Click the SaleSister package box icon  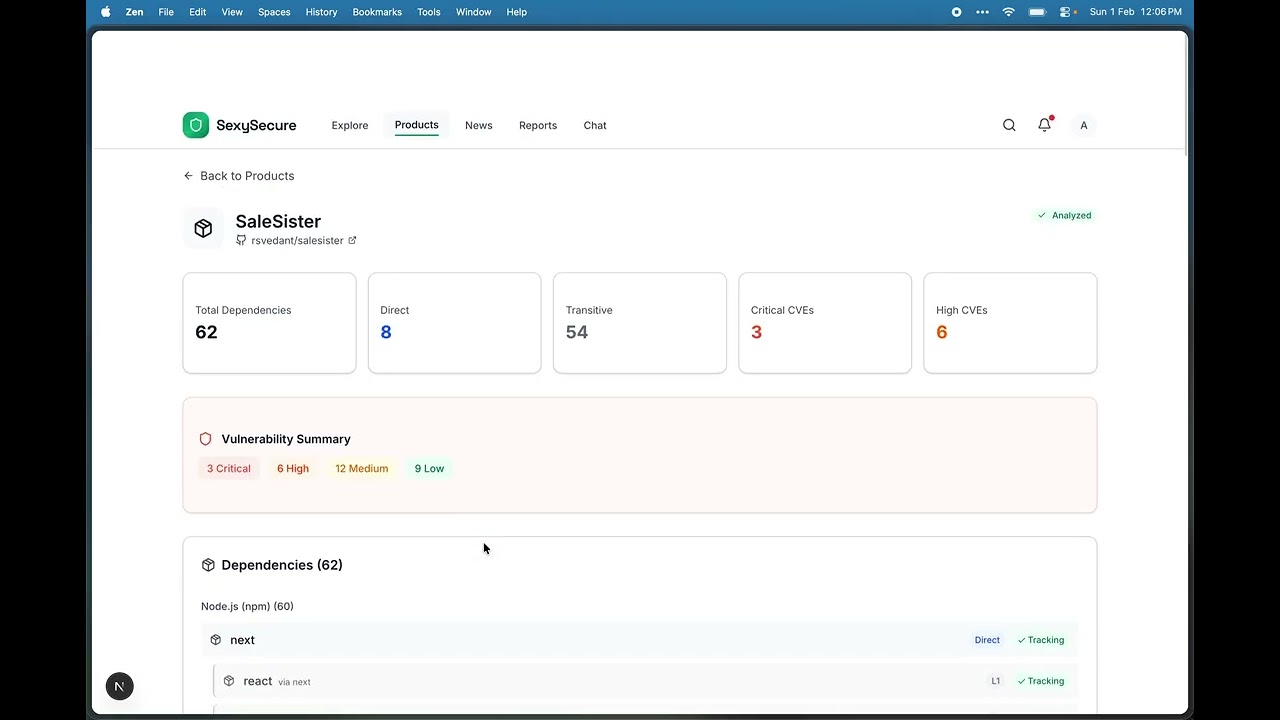[x=203, y=229]
